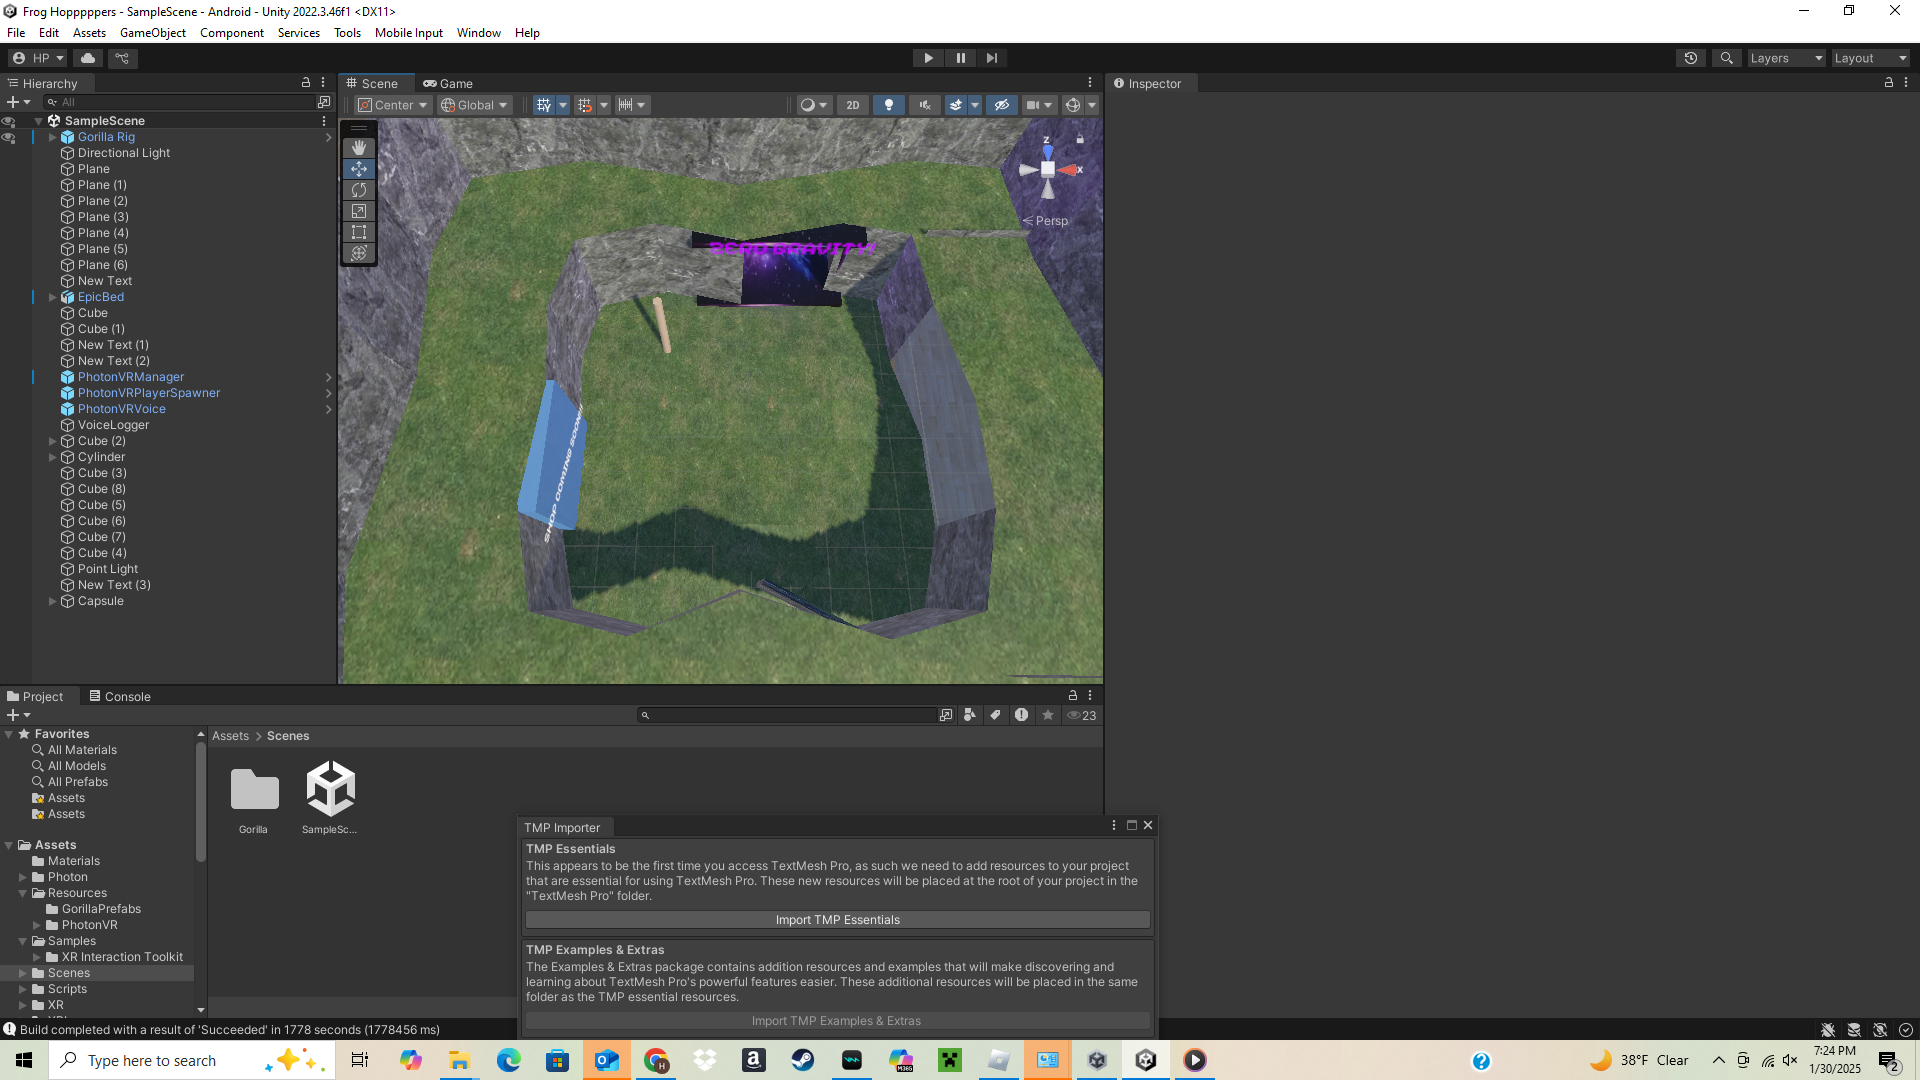The width and height of the screenshot is (1920, 1080).
Task: Toggle scene audio mute
Action: (x=925, y=105)
